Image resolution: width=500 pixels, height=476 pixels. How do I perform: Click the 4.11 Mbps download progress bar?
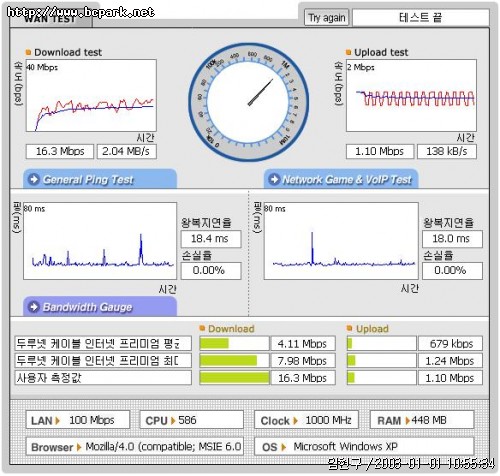click(x=234, y=343)
